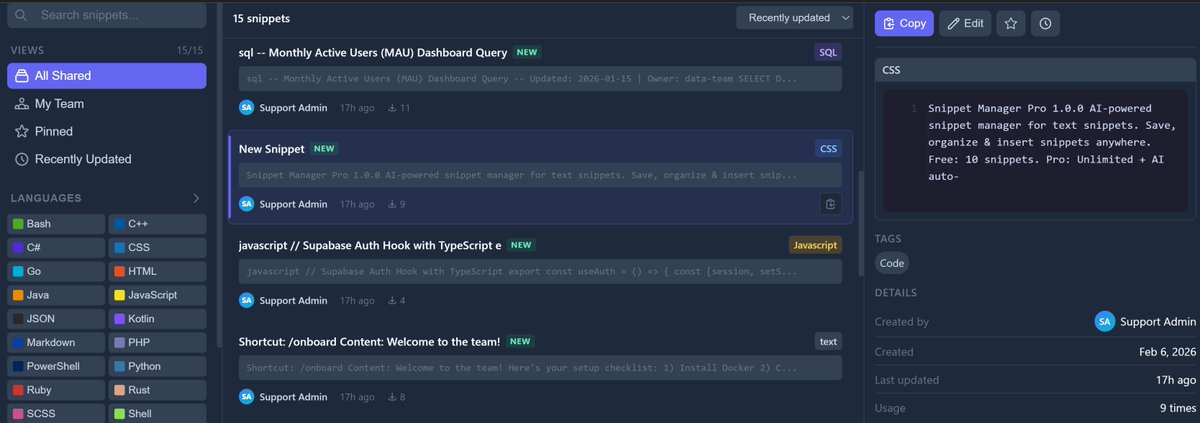Screen dimensions: 1200x423
Task: Filter by CSS language
Action: [x=157, y=248]
